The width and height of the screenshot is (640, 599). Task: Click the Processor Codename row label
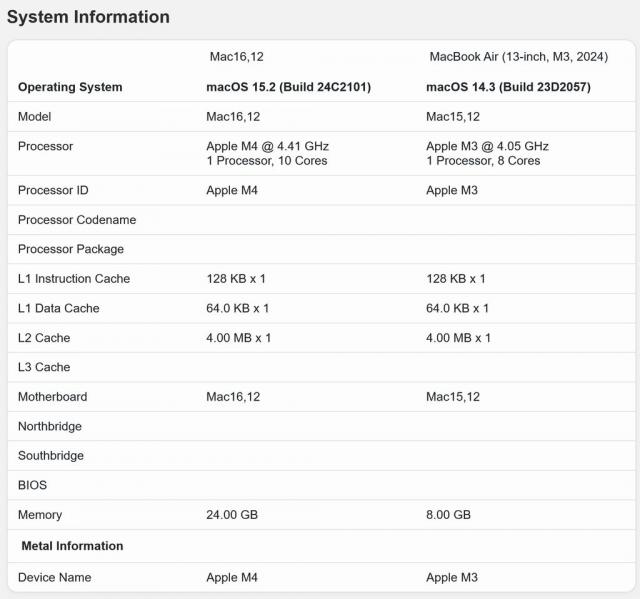(x=77, y=220)
